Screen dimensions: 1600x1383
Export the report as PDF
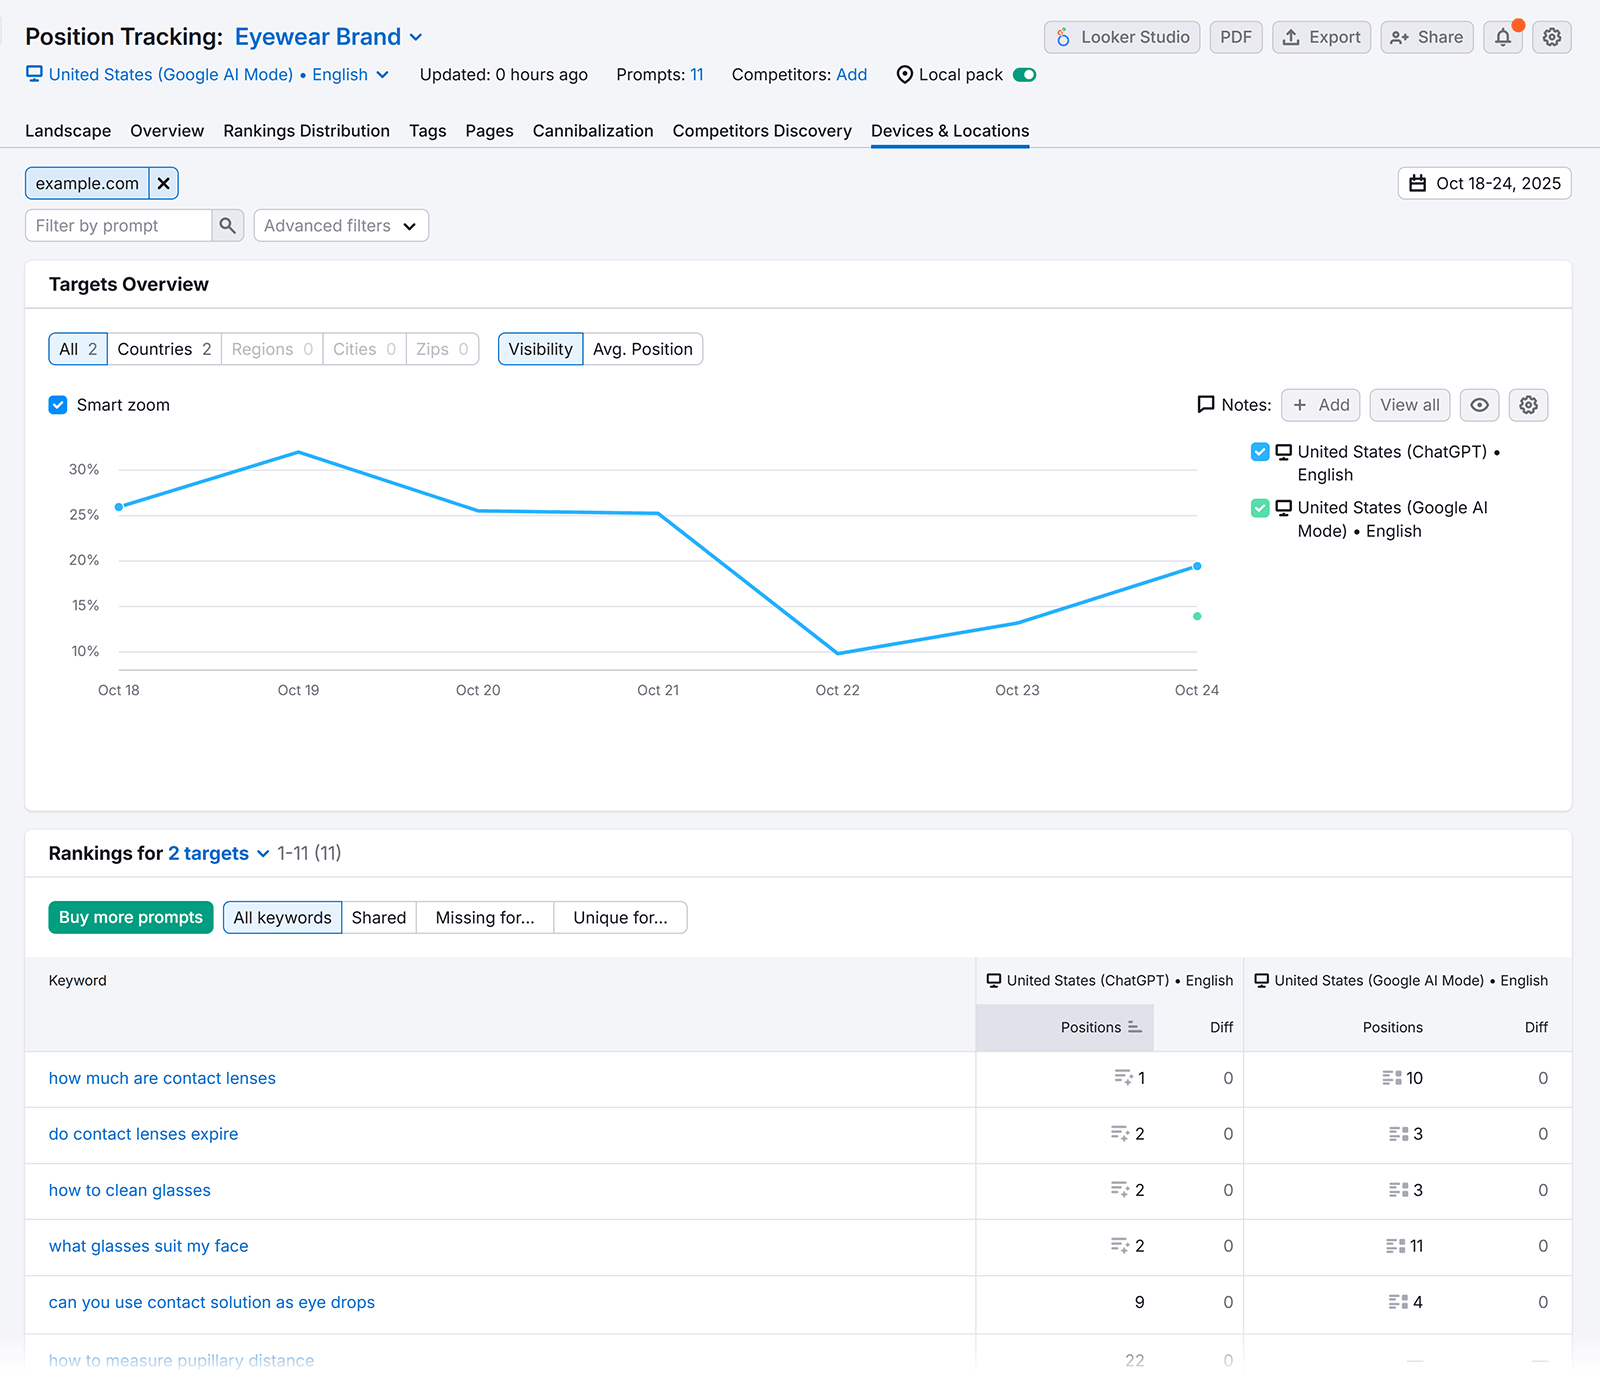[1236, 37]
